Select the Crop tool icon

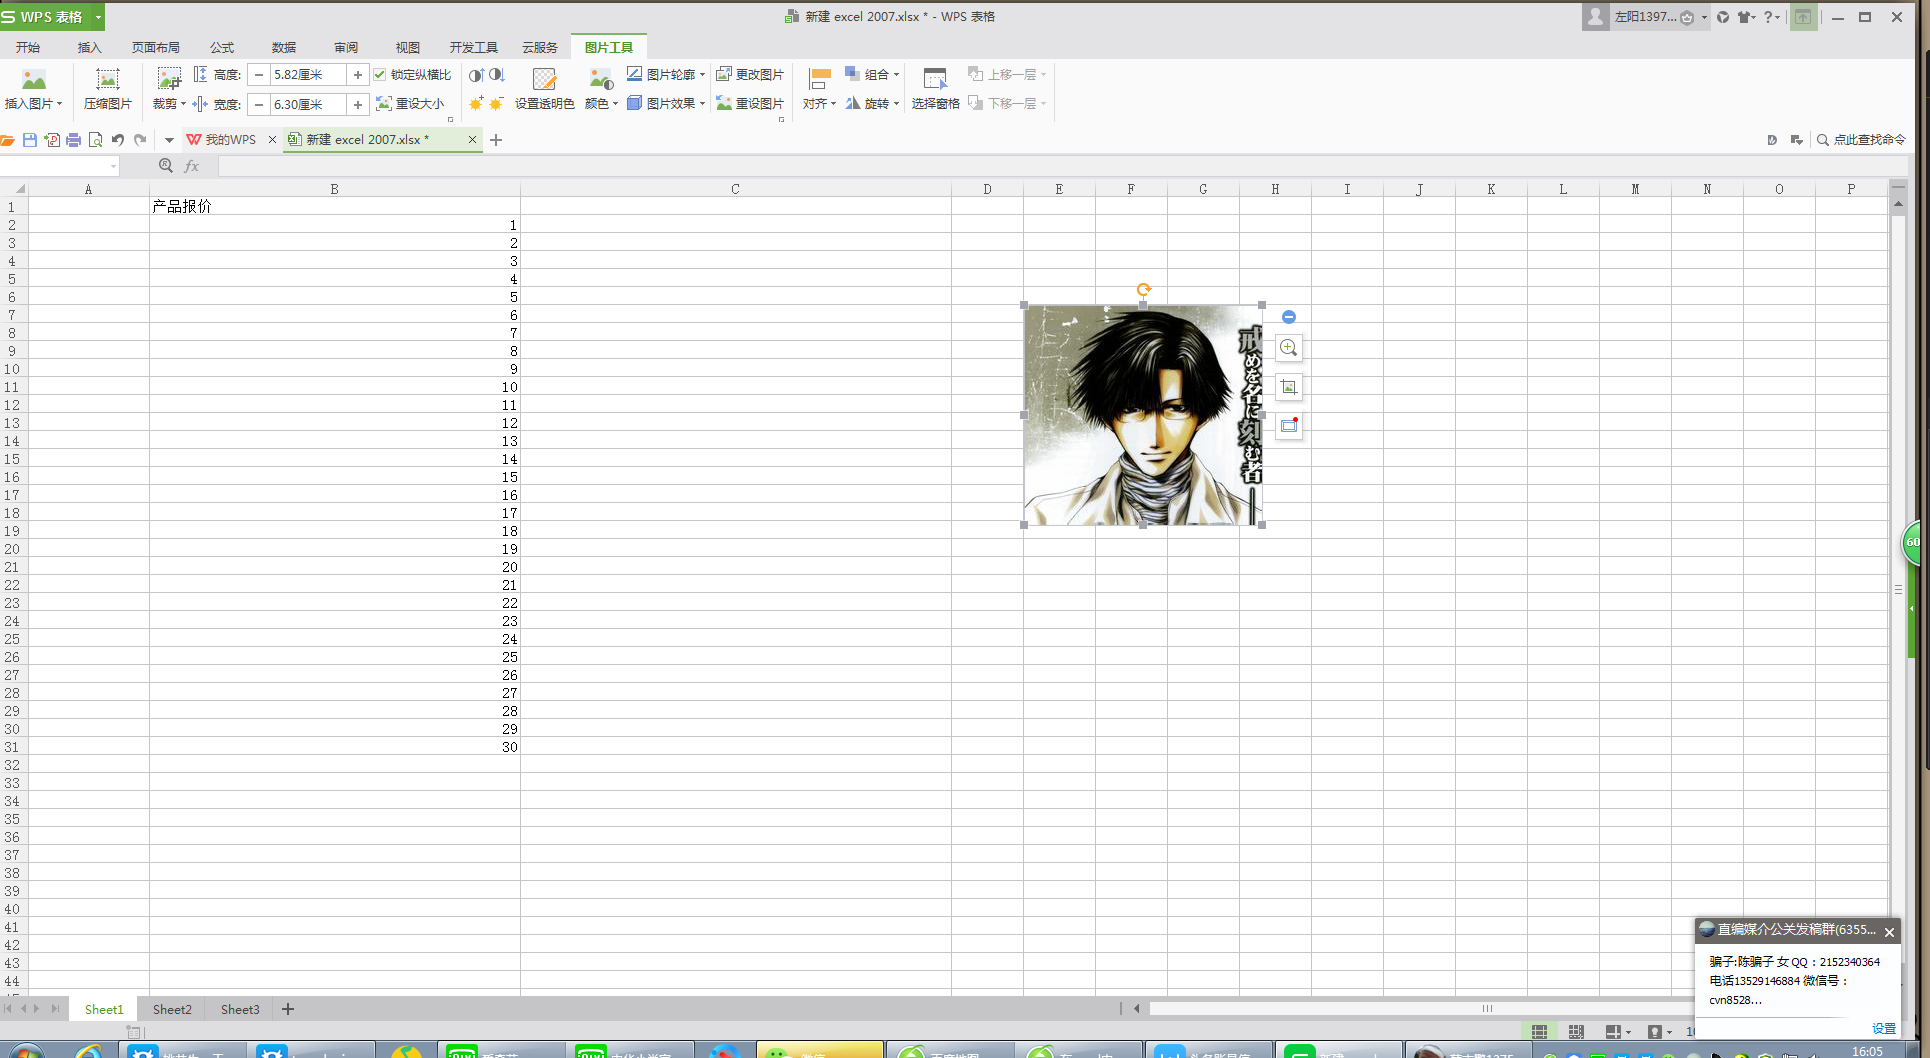click(169, 79)
